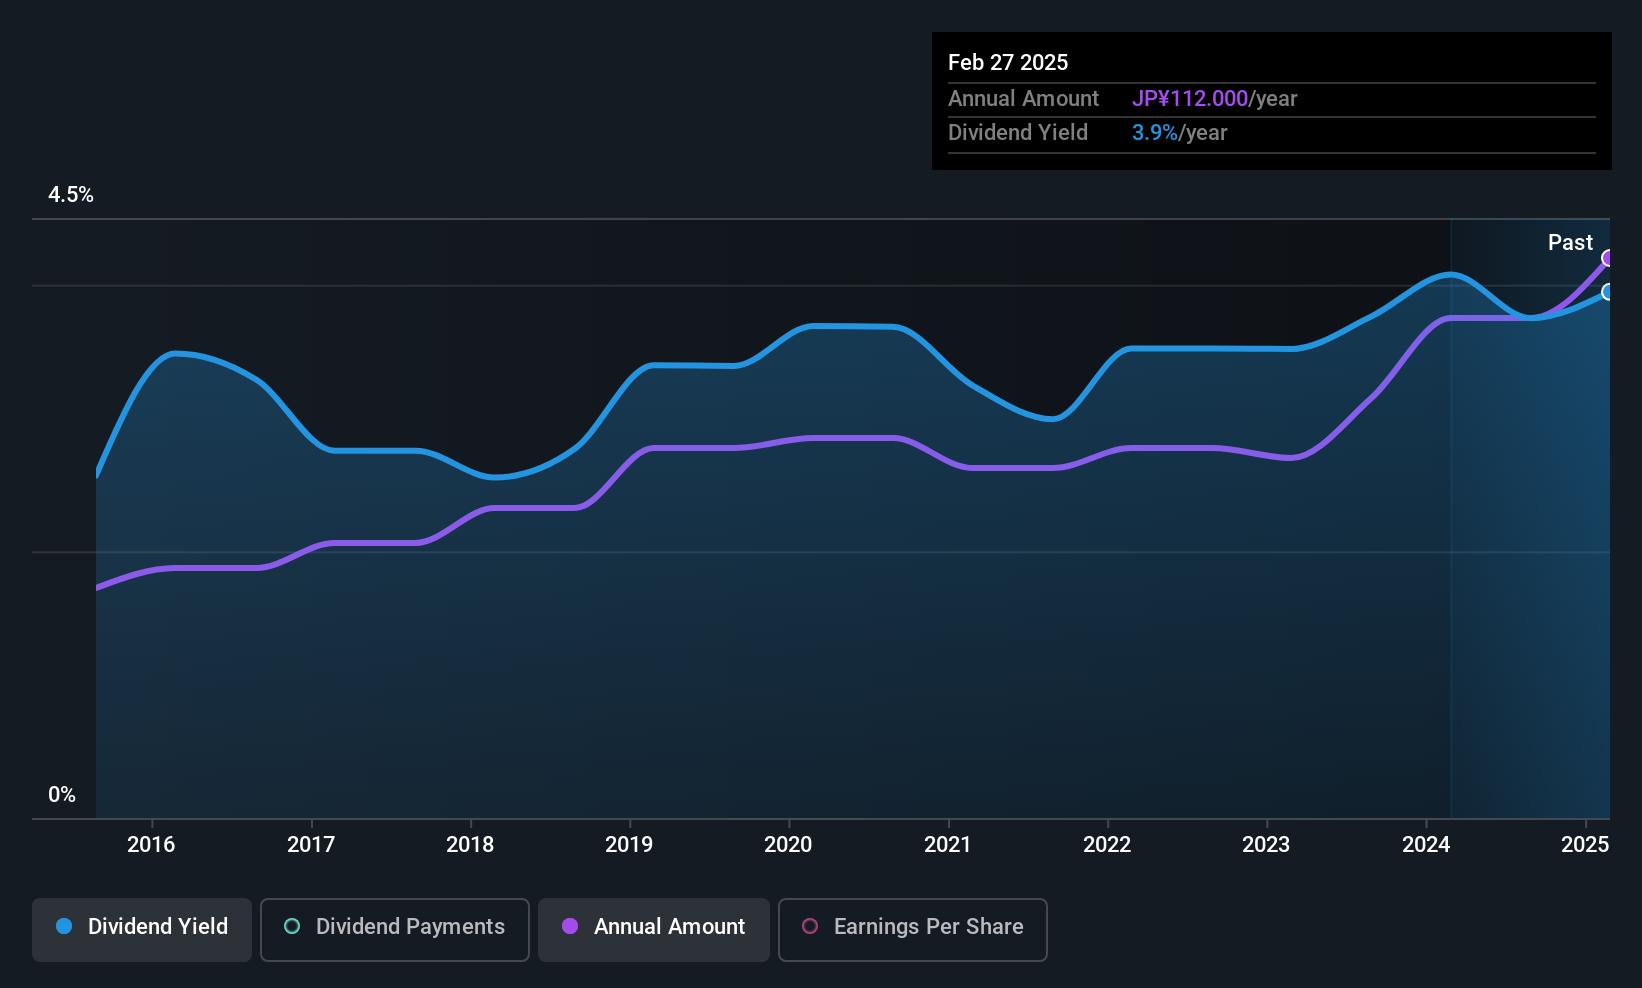Click the blue Dividend Yield legend dot

click(64, 927)
